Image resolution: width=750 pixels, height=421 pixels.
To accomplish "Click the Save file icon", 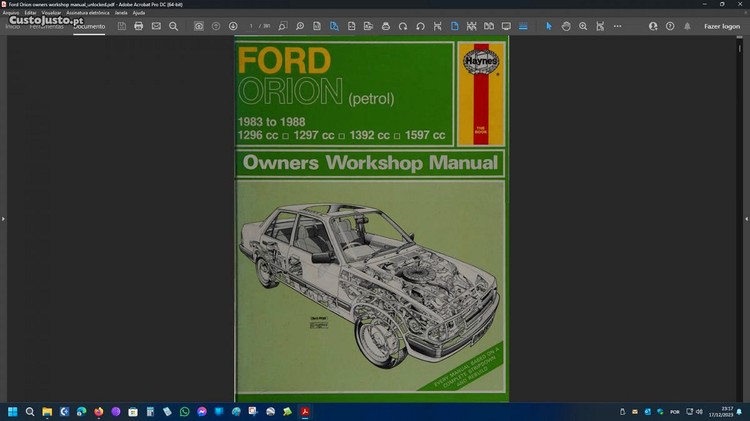I will click(x=121, y=26).
